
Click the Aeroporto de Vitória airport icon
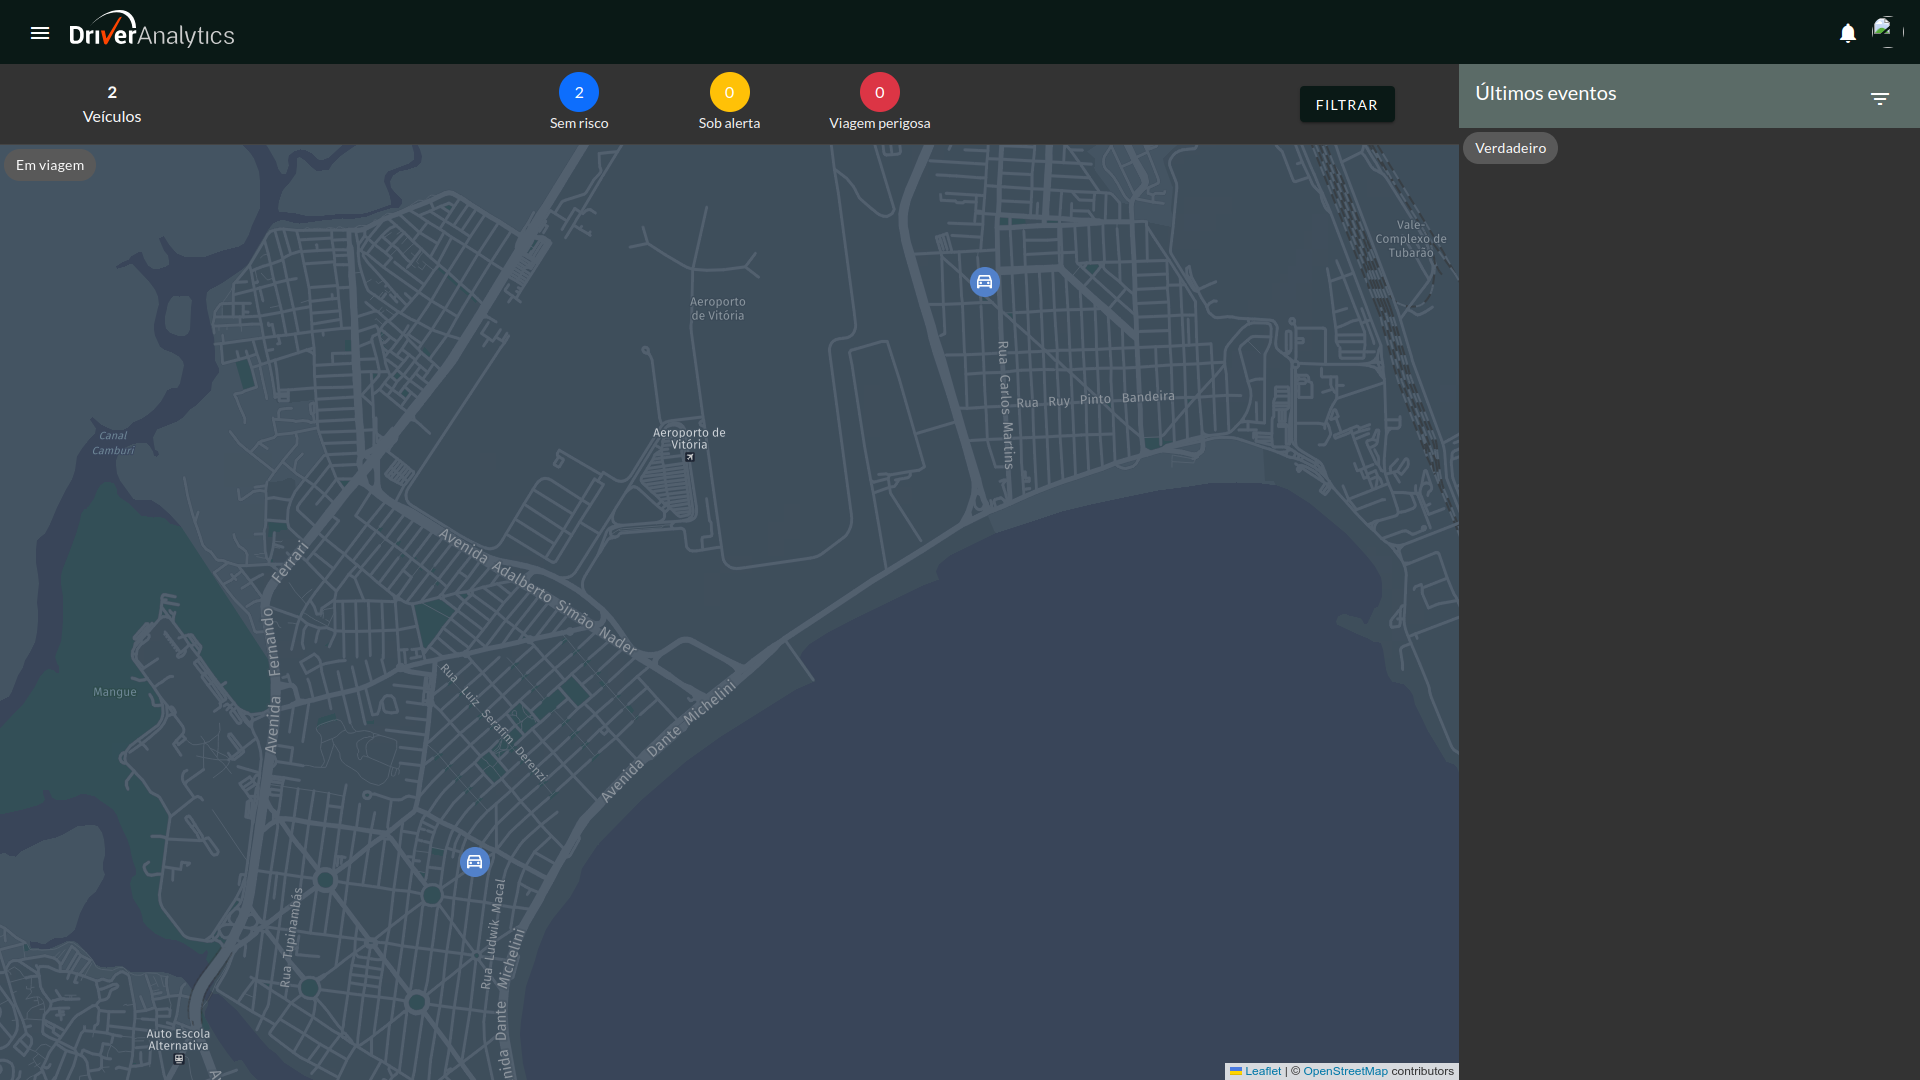pyautogui.click(x=689, y=457)
